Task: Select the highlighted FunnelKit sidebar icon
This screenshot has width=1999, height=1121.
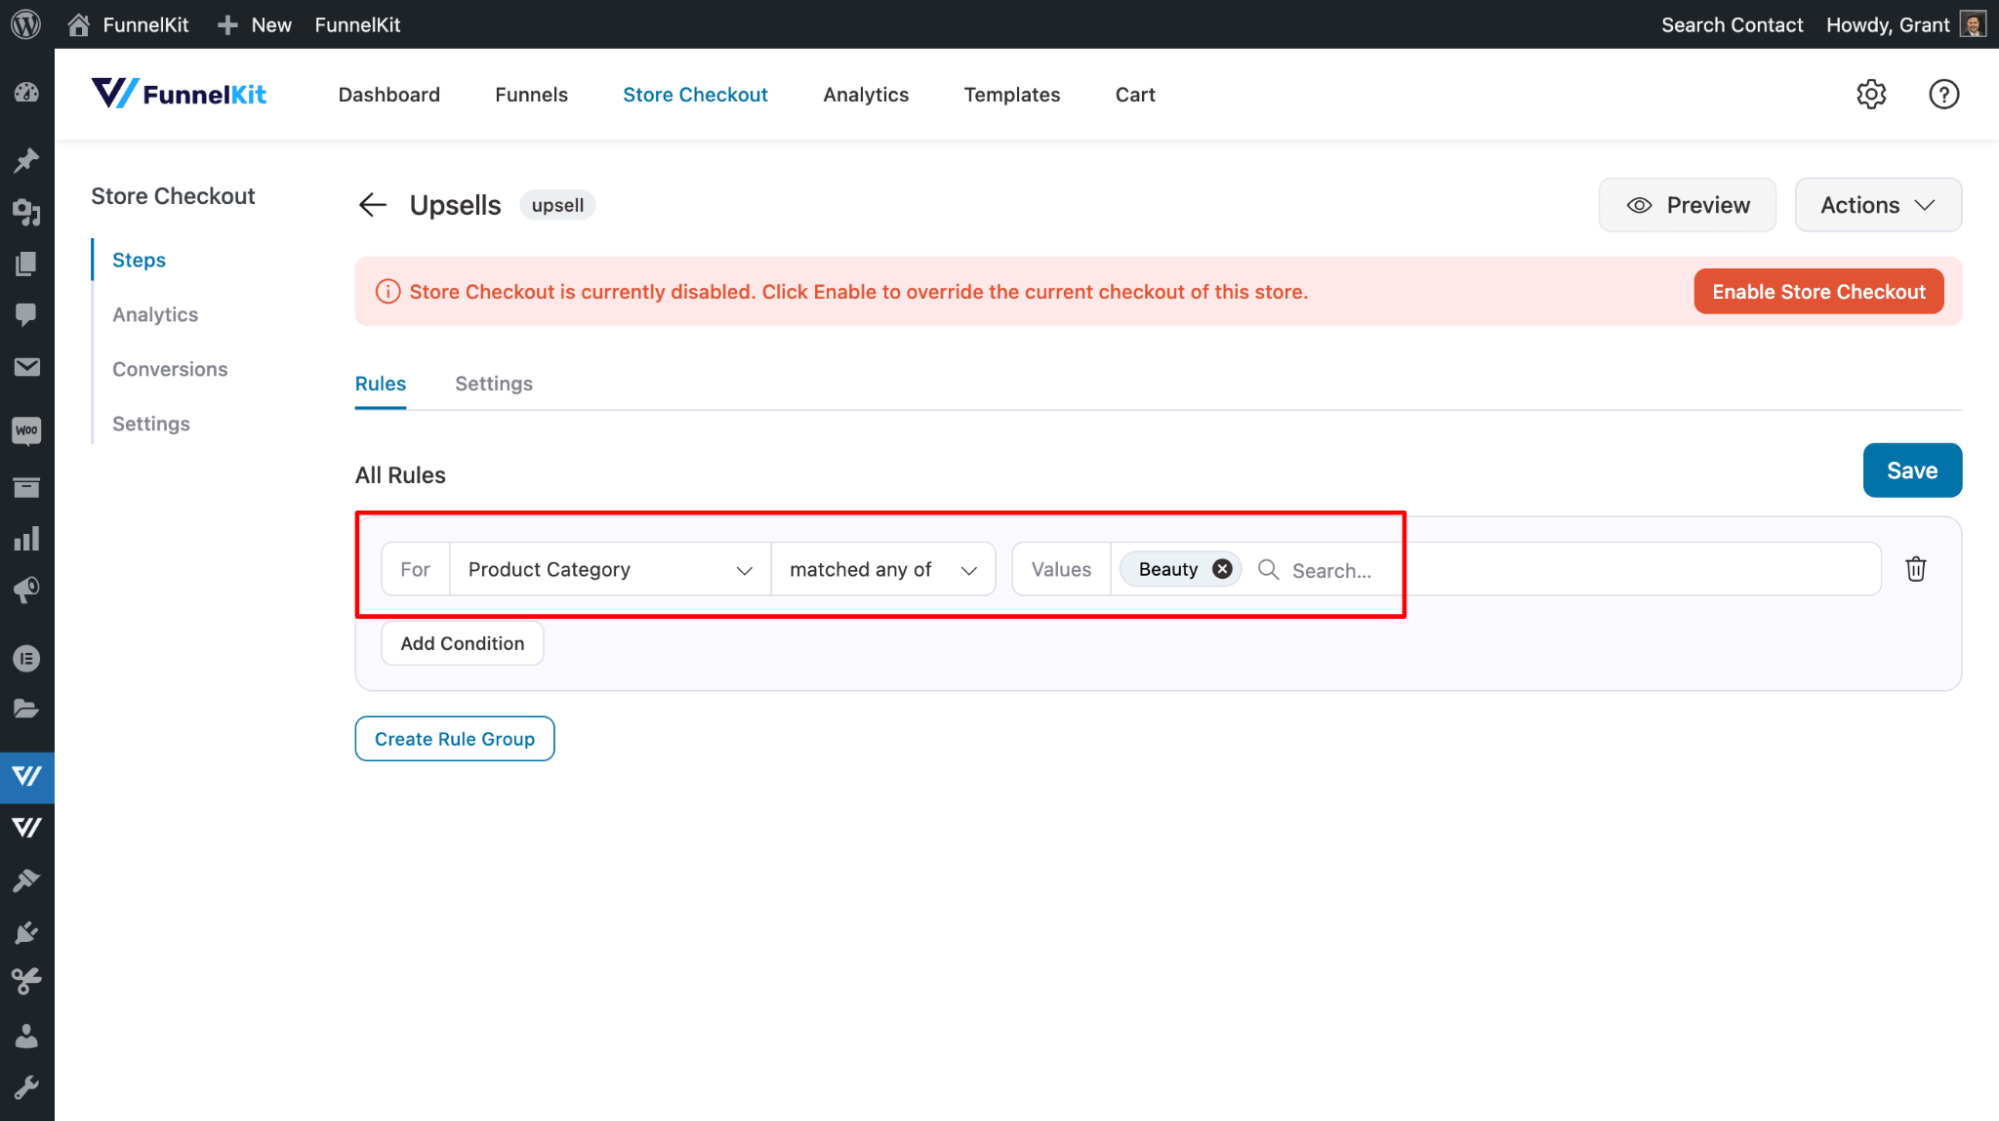Action: click(x=27, y=776)
